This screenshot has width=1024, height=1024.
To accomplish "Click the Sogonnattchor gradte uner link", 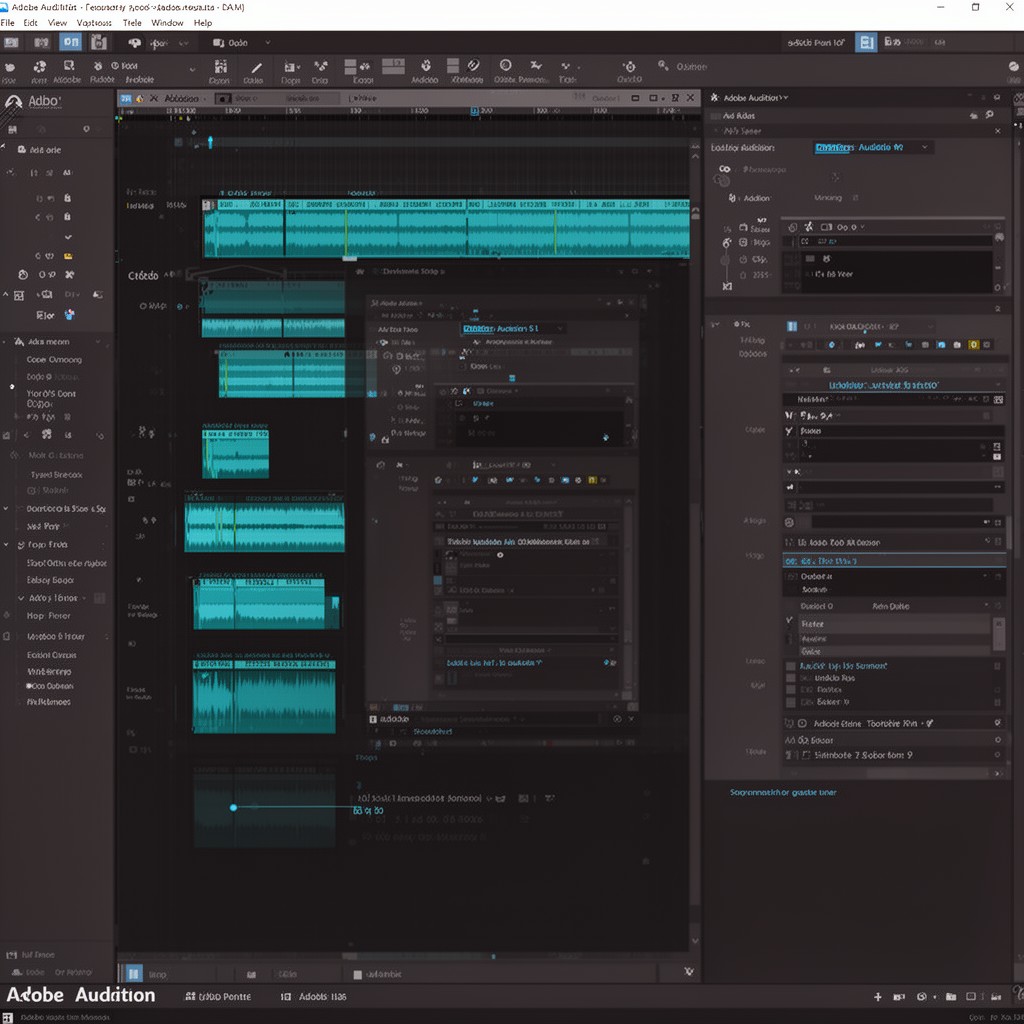I will click(783, 792).
